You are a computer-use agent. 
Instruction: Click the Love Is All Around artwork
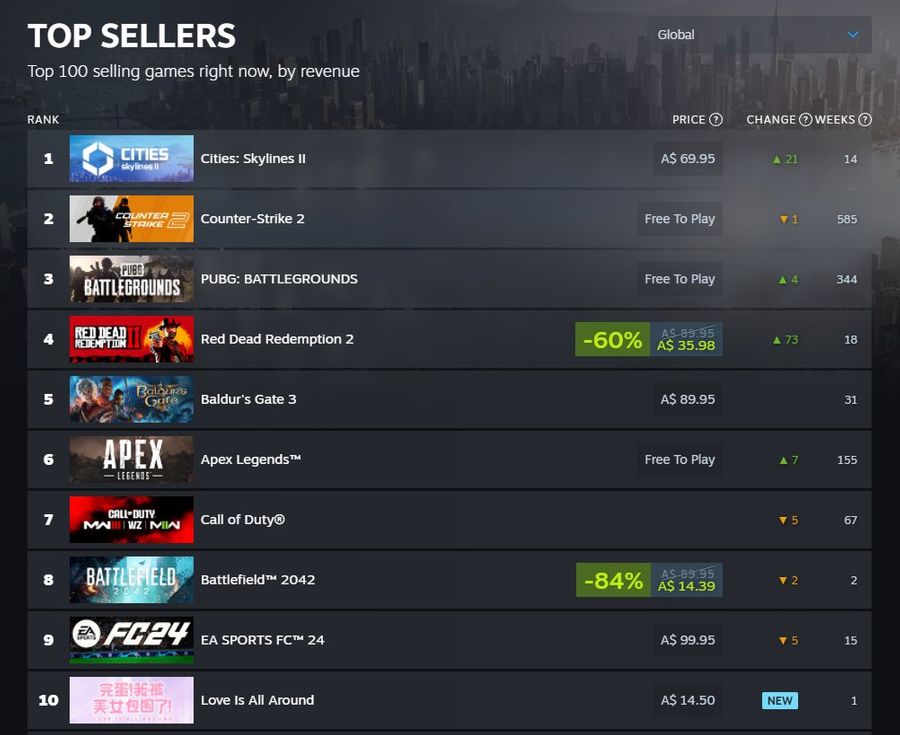click(x=131, y=700)
